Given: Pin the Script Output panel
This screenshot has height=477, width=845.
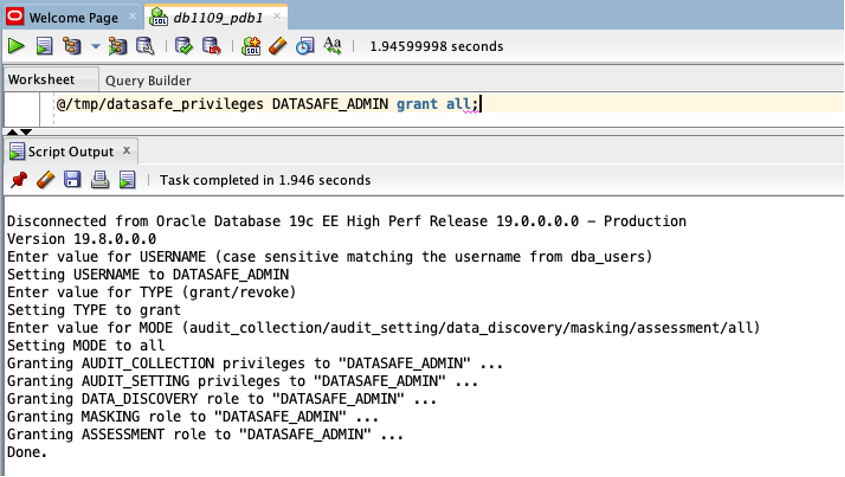Looking at the screenshot, I should [18, 180].
